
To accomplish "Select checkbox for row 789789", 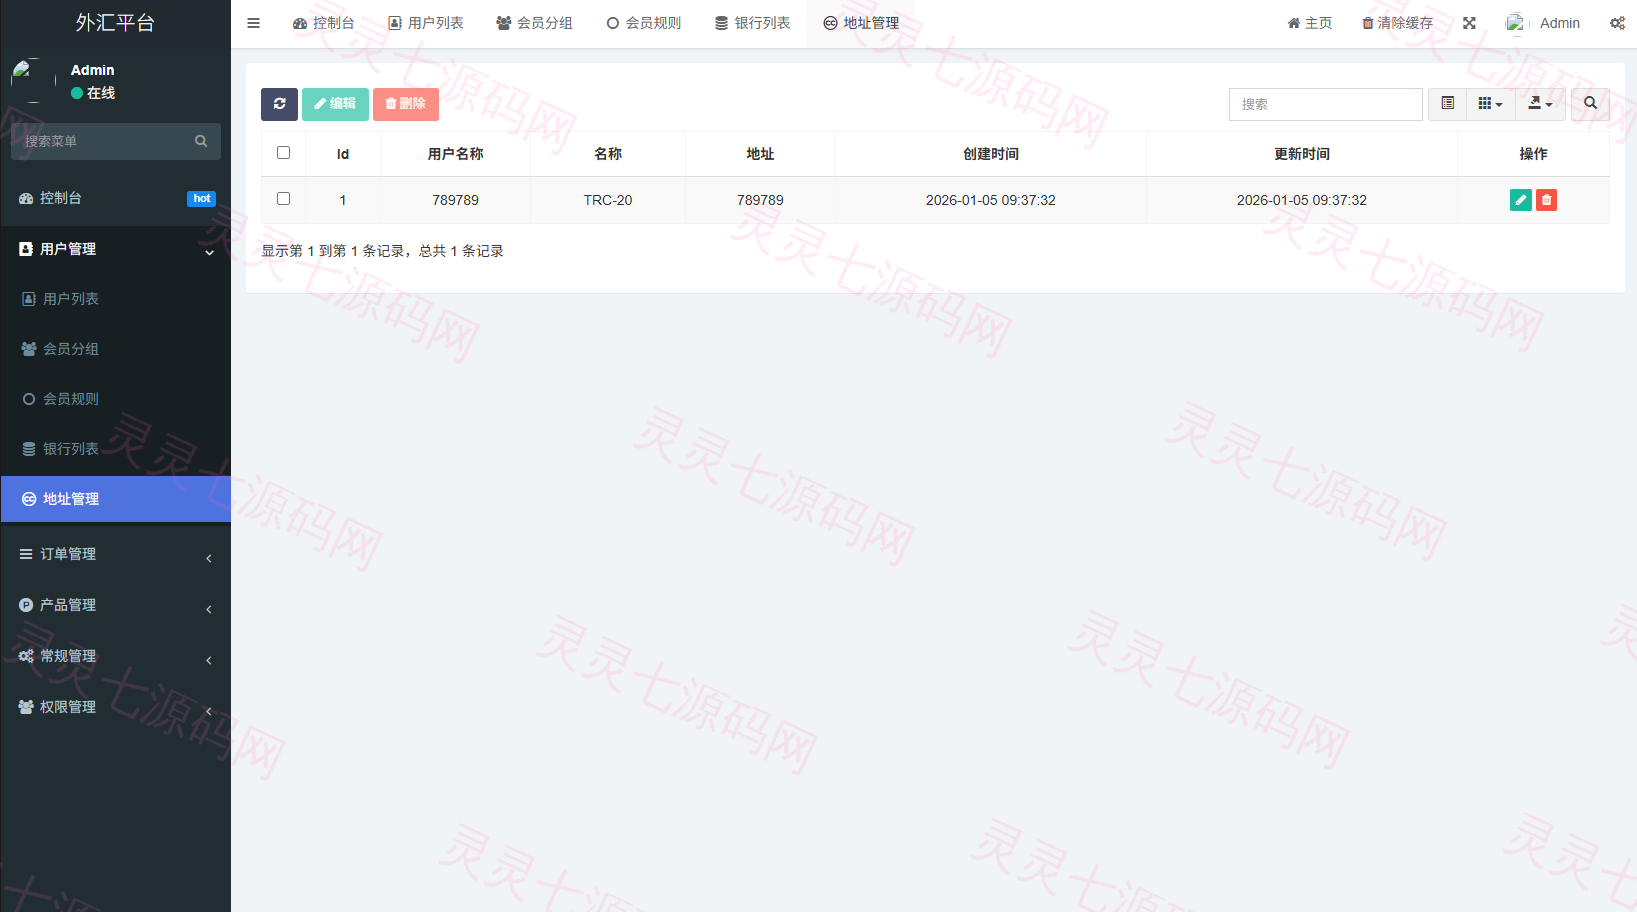I will [283, 199].
